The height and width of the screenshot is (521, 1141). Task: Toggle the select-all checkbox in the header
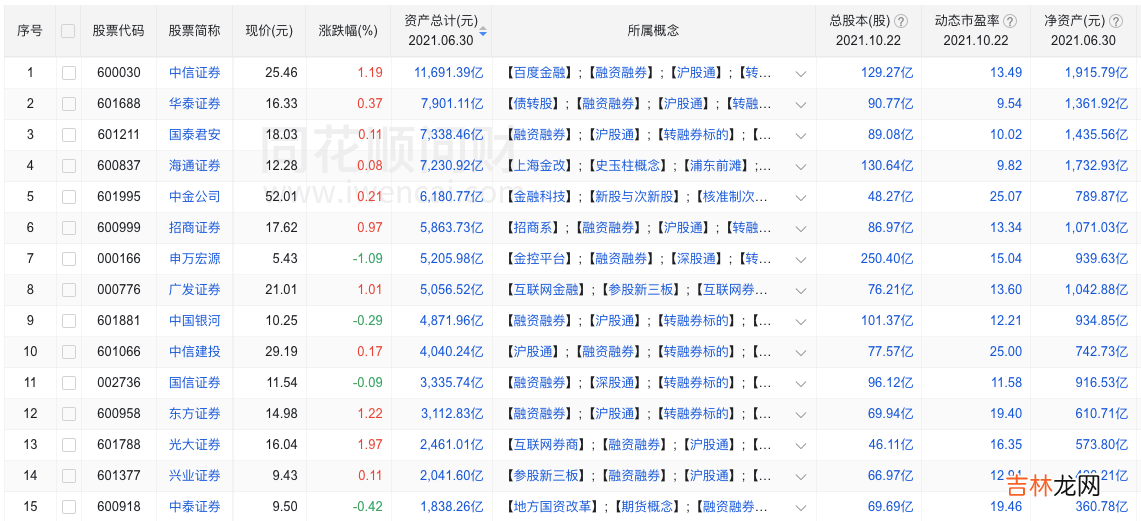point(68,31)
